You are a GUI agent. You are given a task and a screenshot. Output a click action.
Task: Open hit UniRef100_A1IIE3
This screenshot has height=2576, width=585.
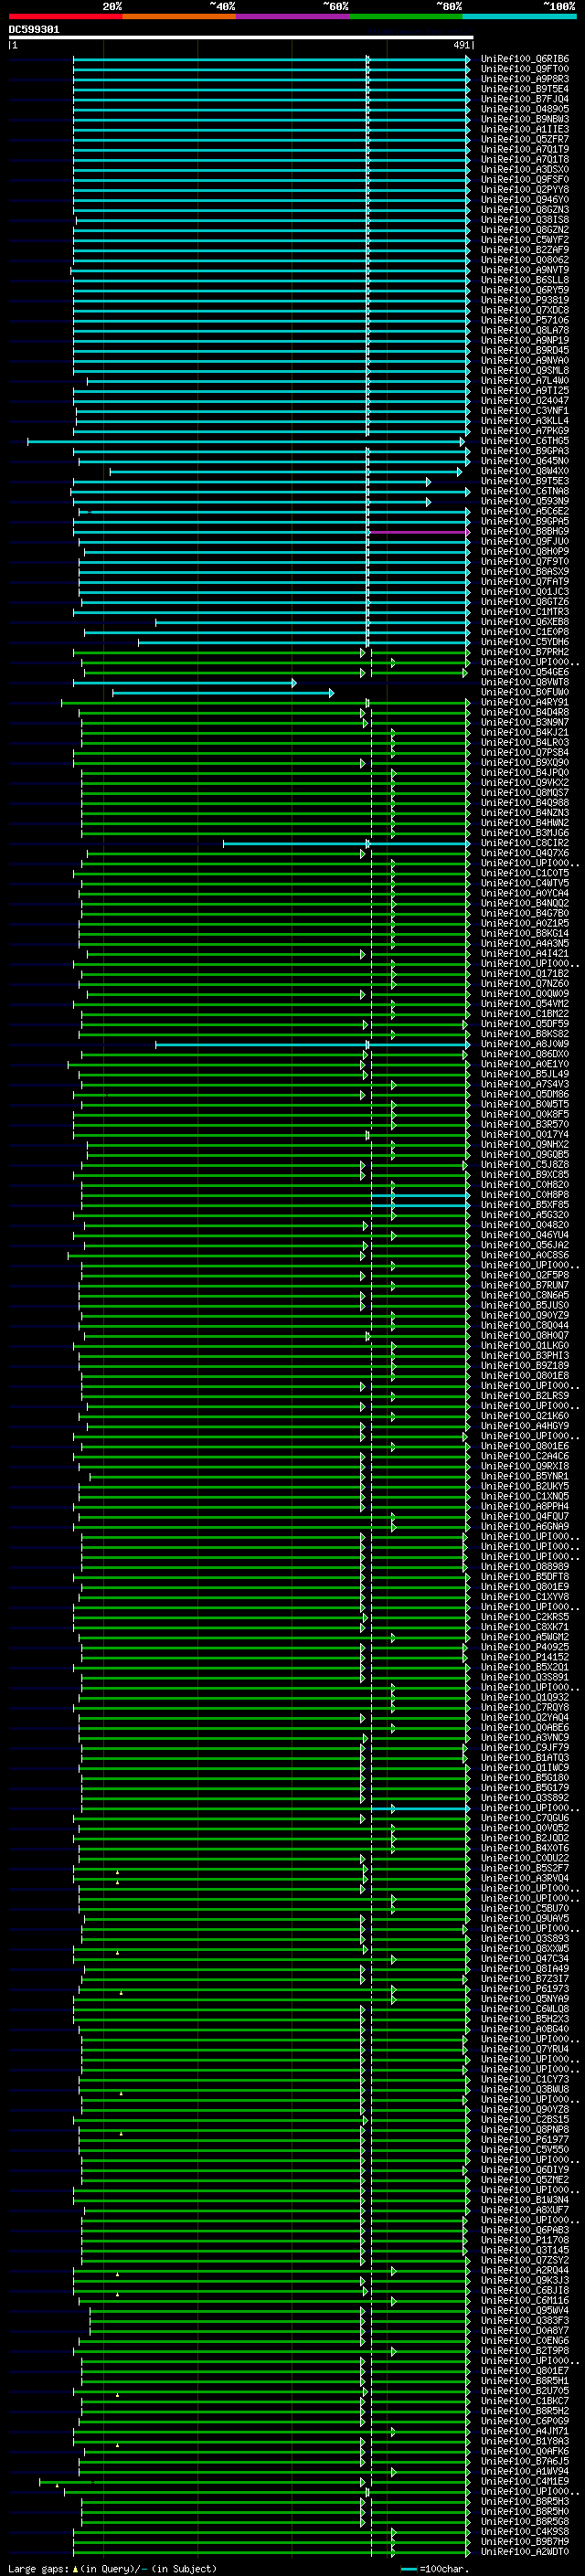click(525, 129)
